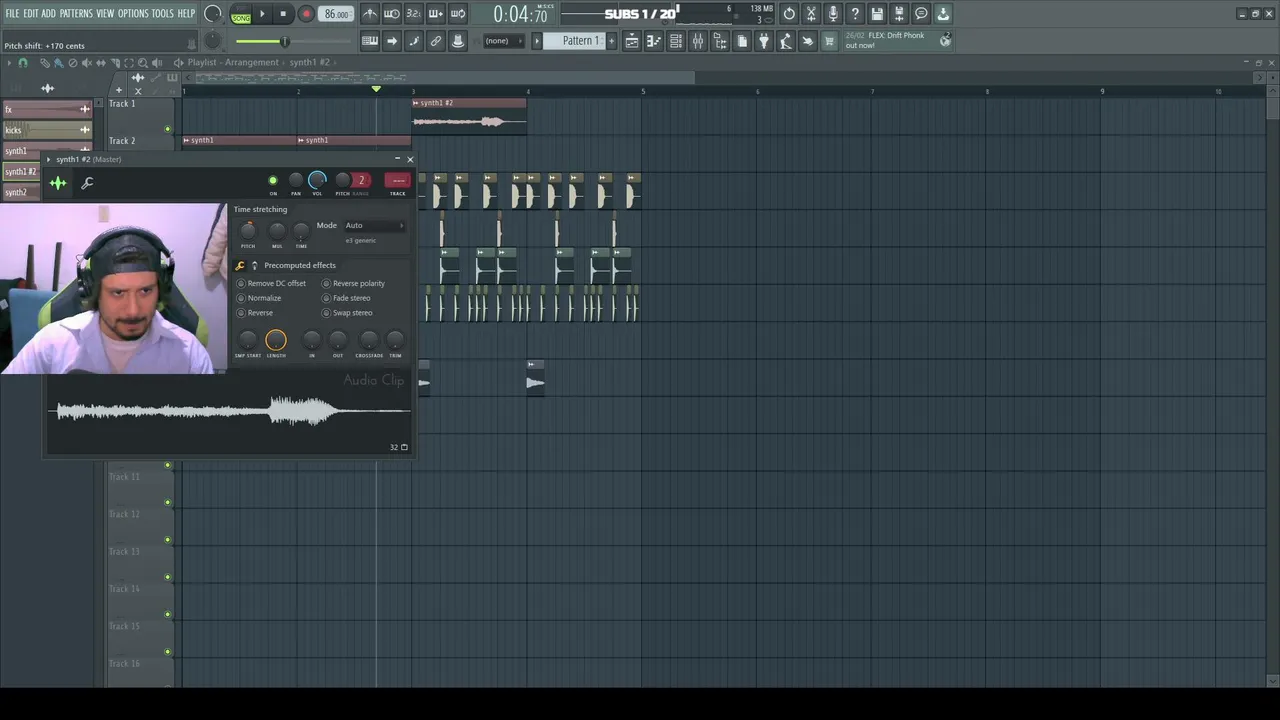Image resolution: width=1280 pixels, height=720 pixels.
Task: Open the OPTIONS menu
Action: coord(133,14)
